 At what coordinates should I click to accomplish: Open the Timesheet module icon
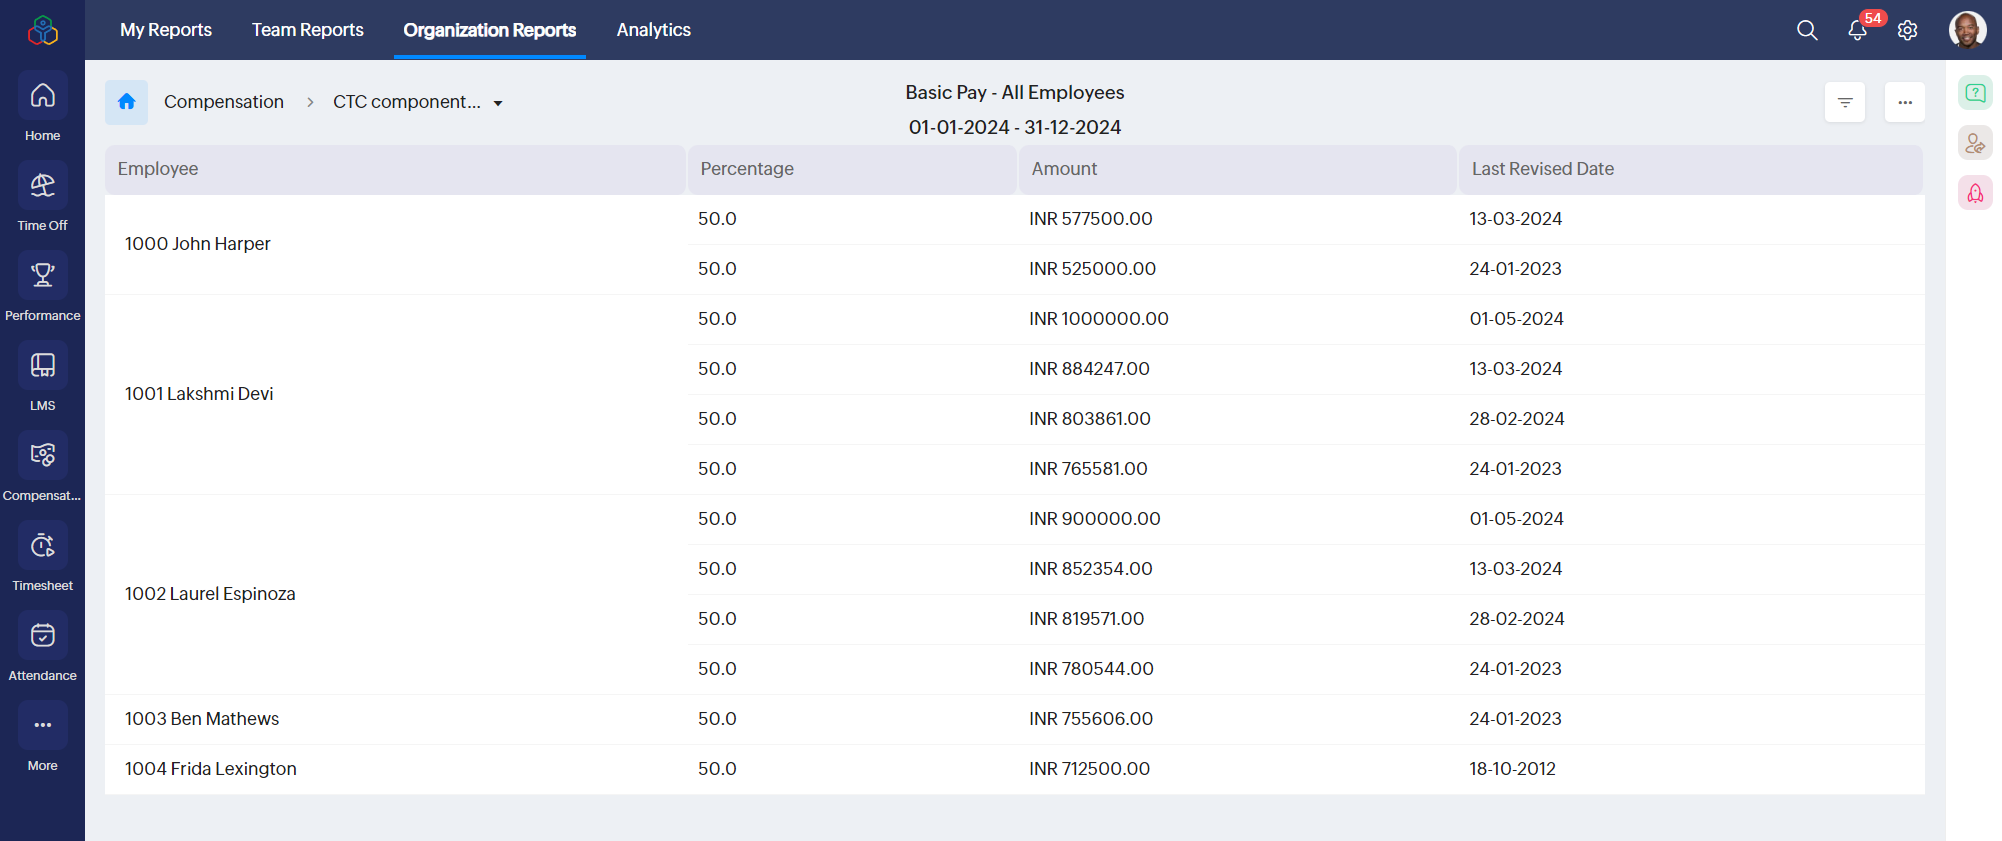click(x=42, y=545)
